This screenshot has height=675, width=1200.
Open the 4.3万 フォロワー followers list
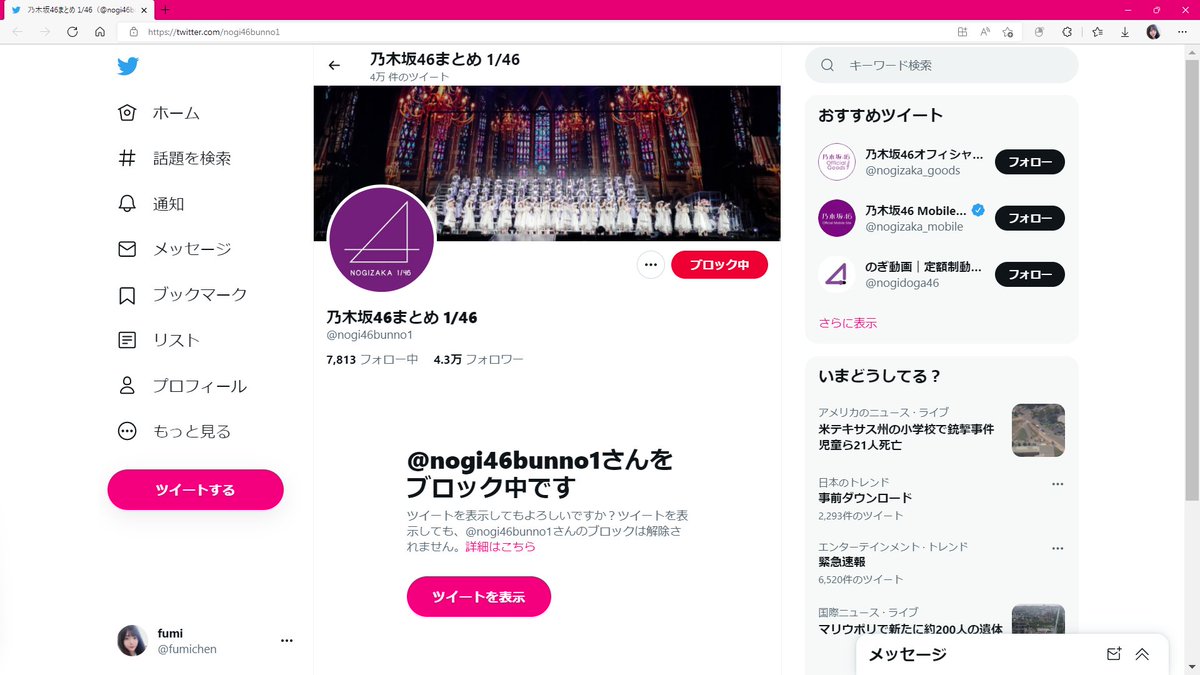(478, 359)
